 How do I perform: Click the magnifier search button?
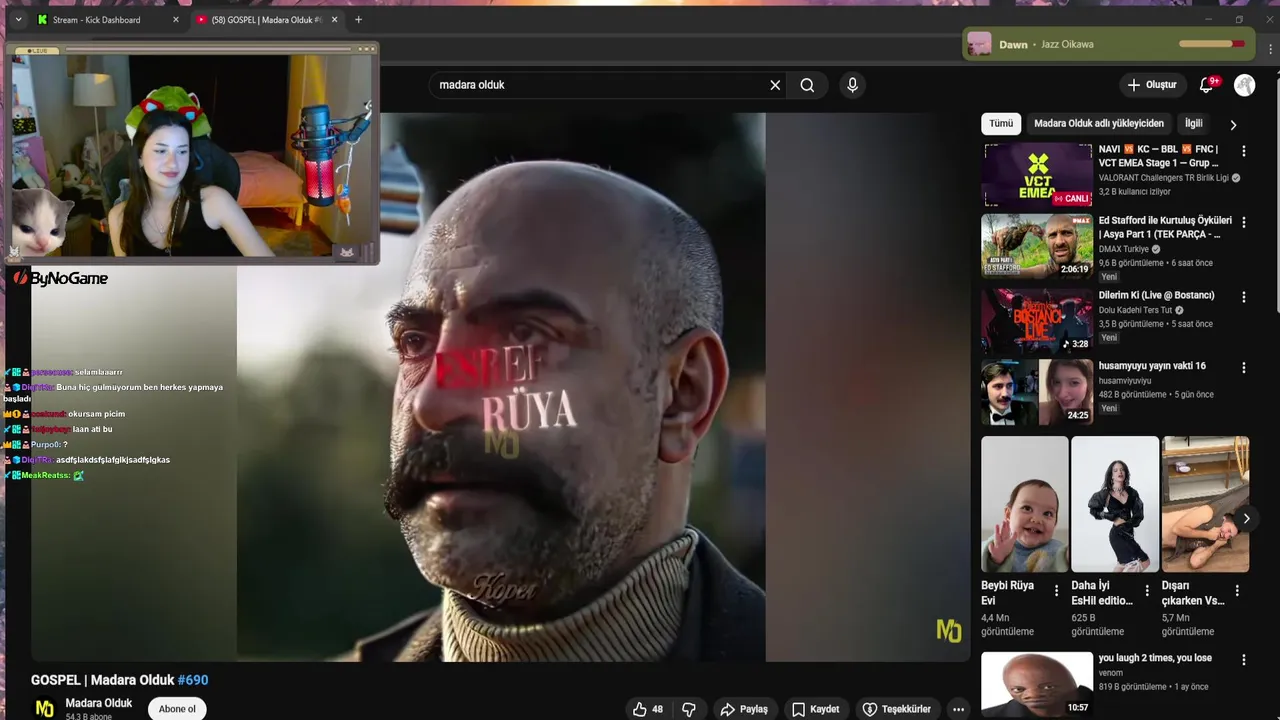(807, 85)
